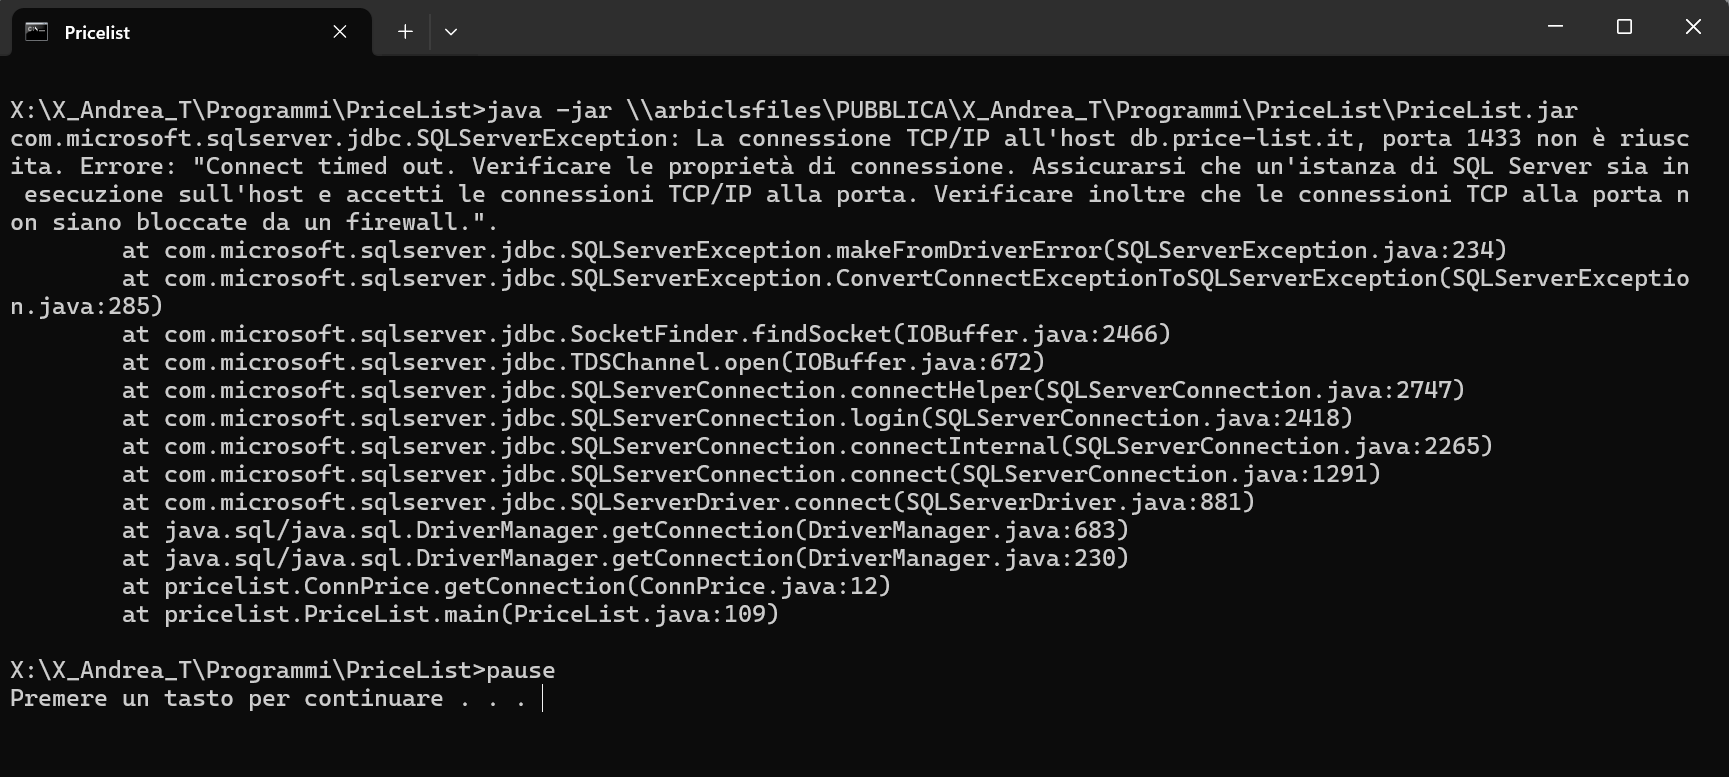Viewport: 1729px width, 777px height.
Task: Expand the new tab profile dropdown chevron
Action: tap(451, 32)
